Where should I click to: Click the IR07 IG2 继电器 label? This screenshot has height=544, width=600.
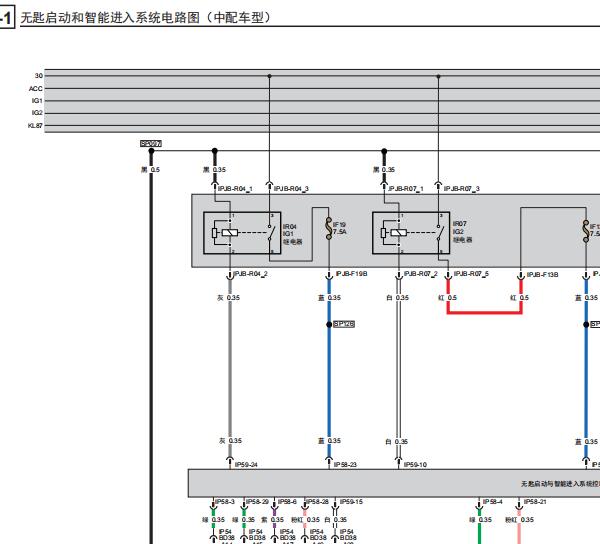462,231
